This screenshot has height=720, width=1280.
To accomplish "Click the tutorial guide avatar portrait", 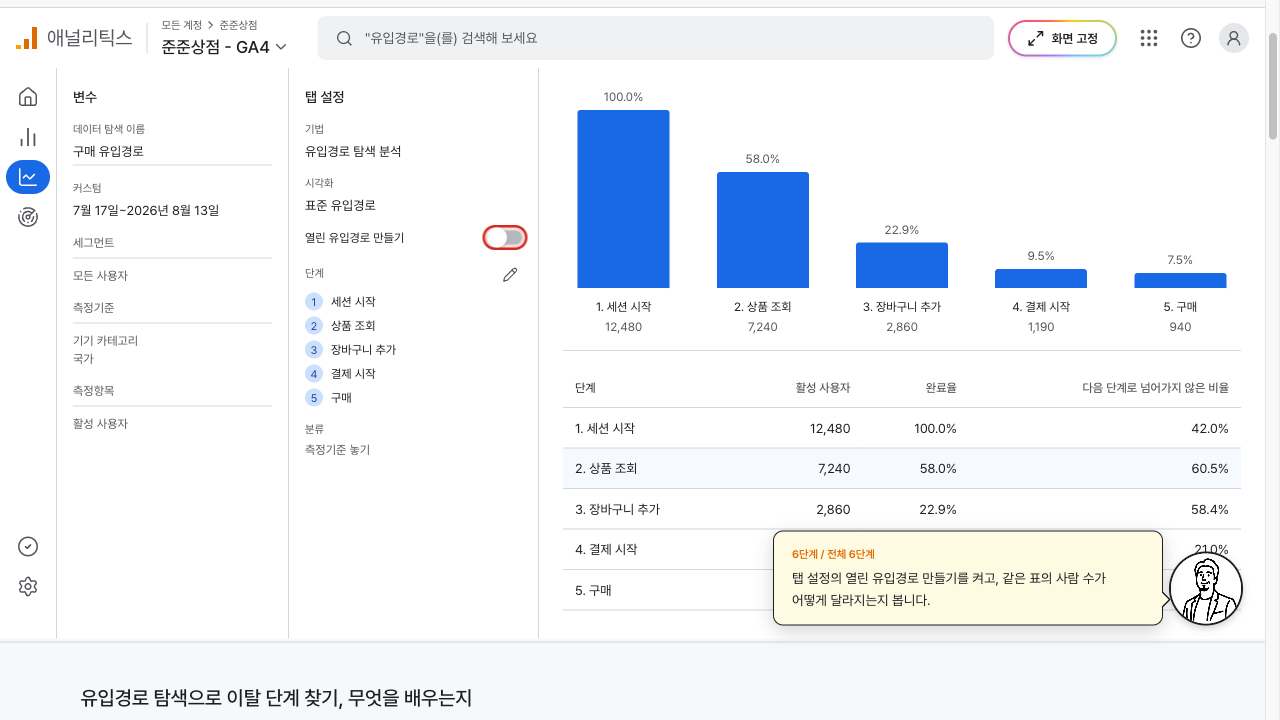I will click(x=1206, y=588).
